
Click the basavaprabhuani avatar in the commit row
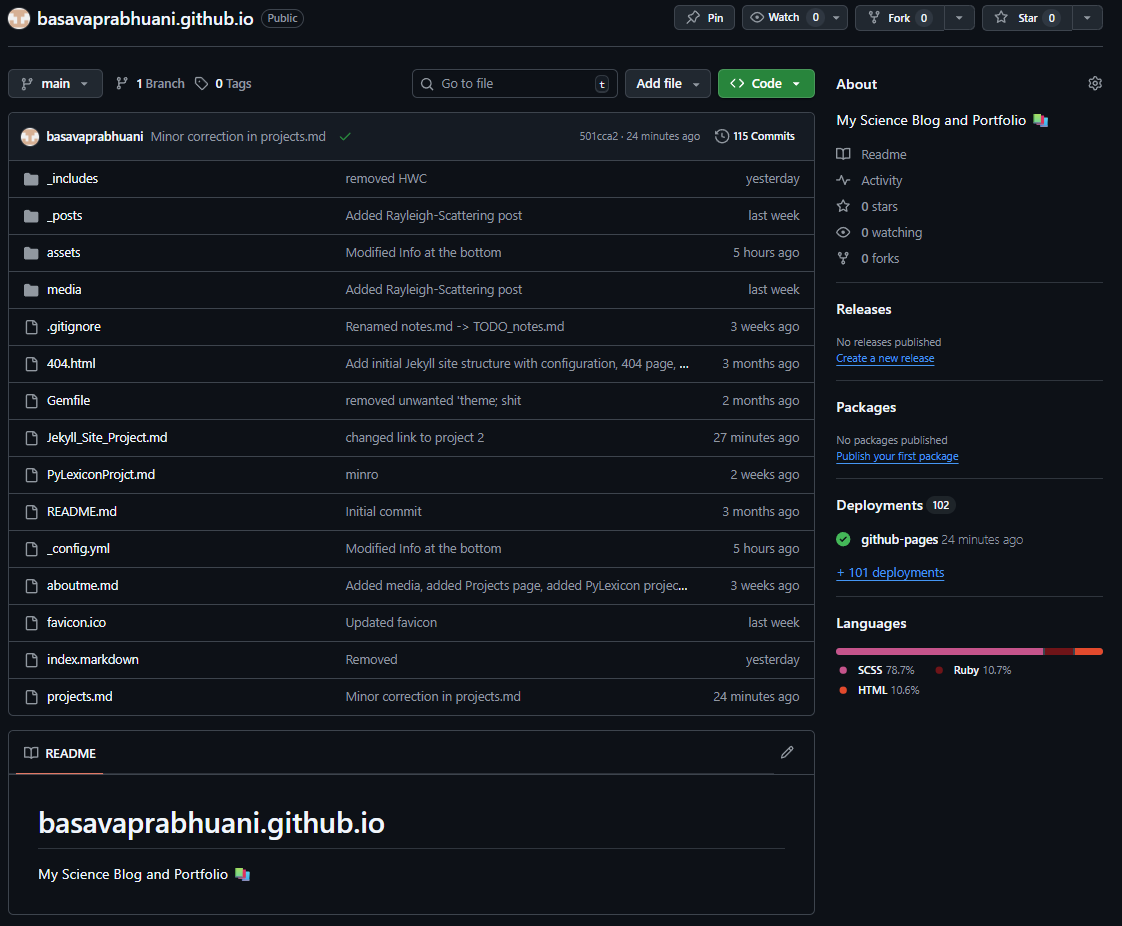coord(30,136)
